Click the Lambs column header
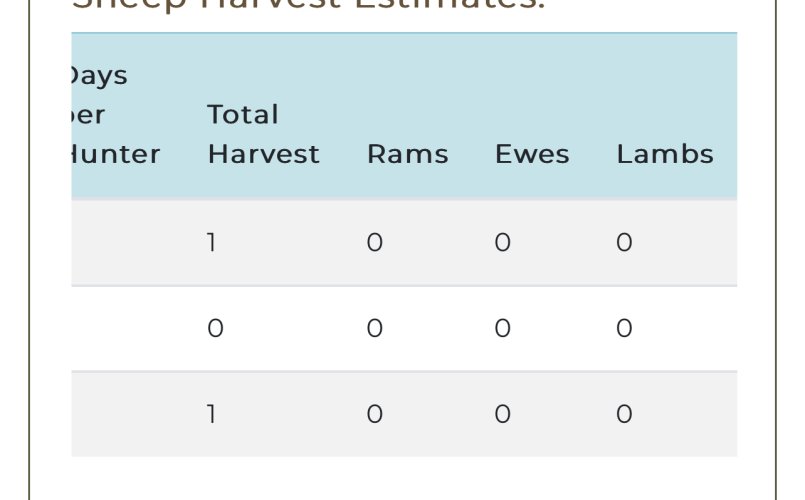This screenshot has height=500, width=805. point(665,154)
